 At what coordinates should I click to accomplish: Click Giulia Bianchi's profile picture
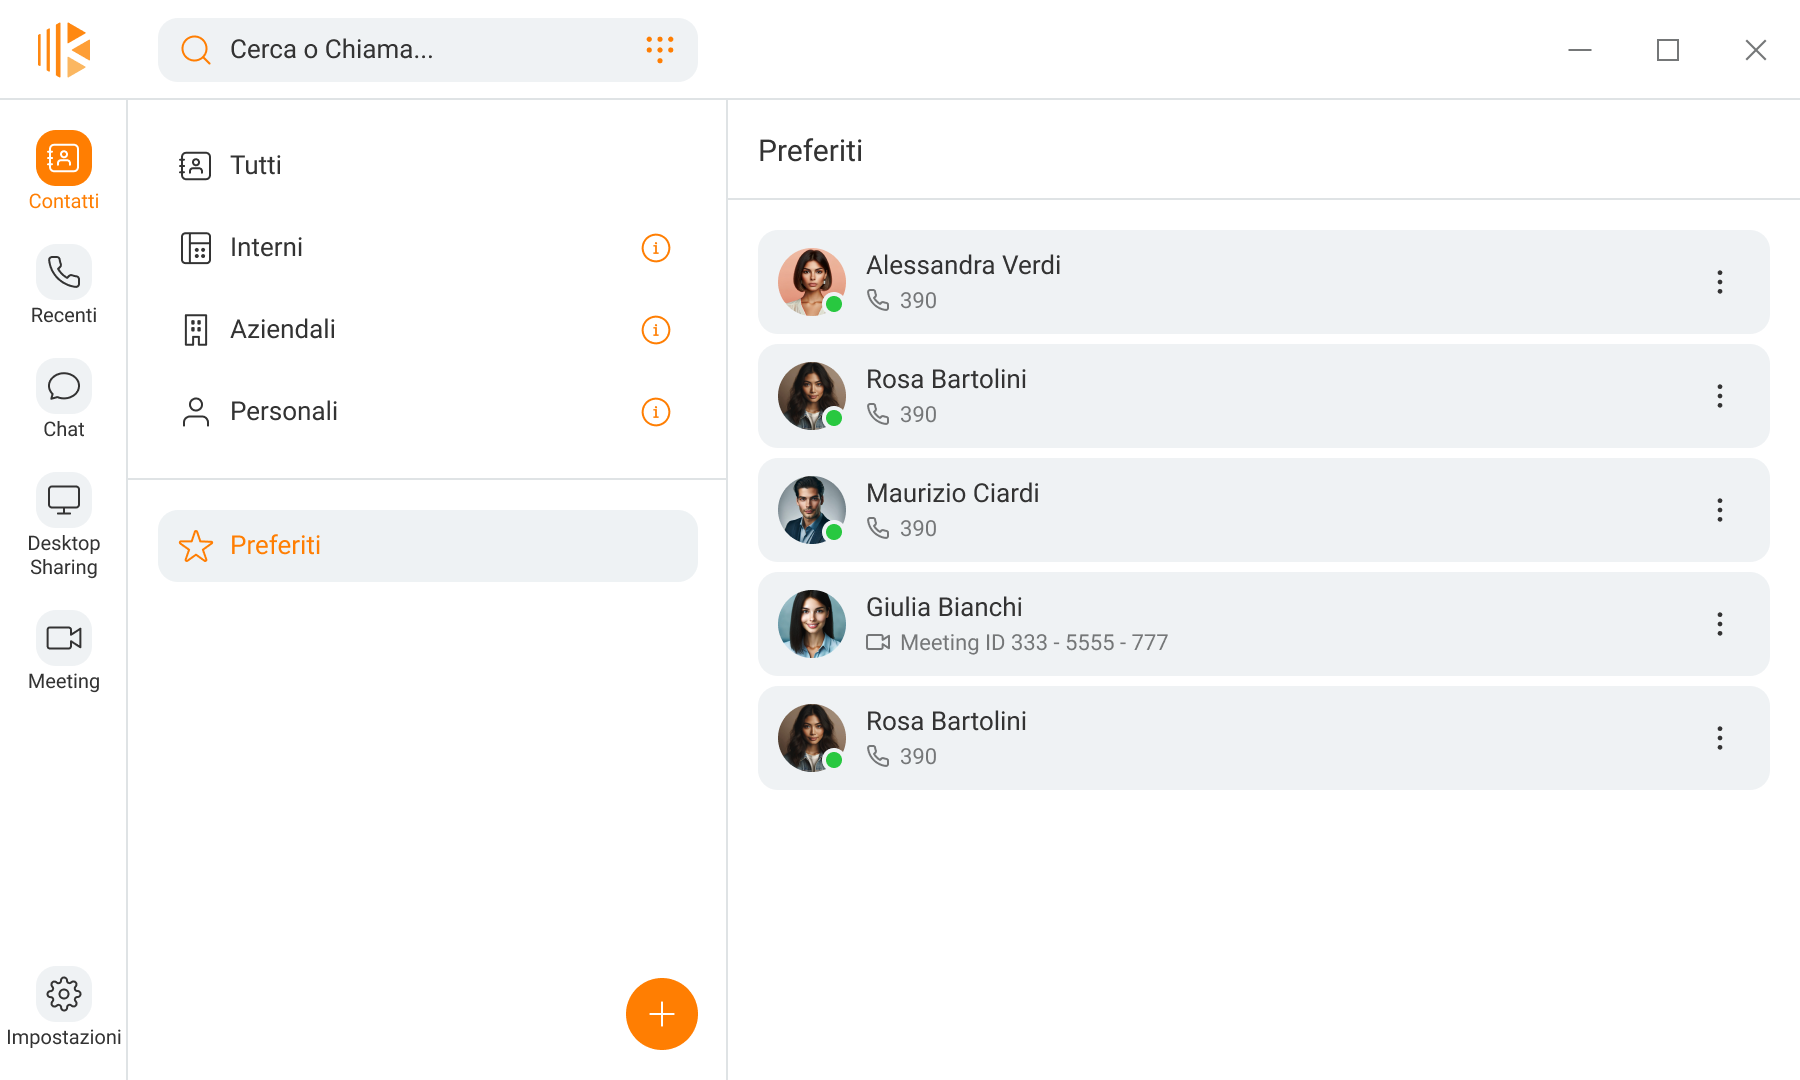pyautogui.click(x=812, y=624)
